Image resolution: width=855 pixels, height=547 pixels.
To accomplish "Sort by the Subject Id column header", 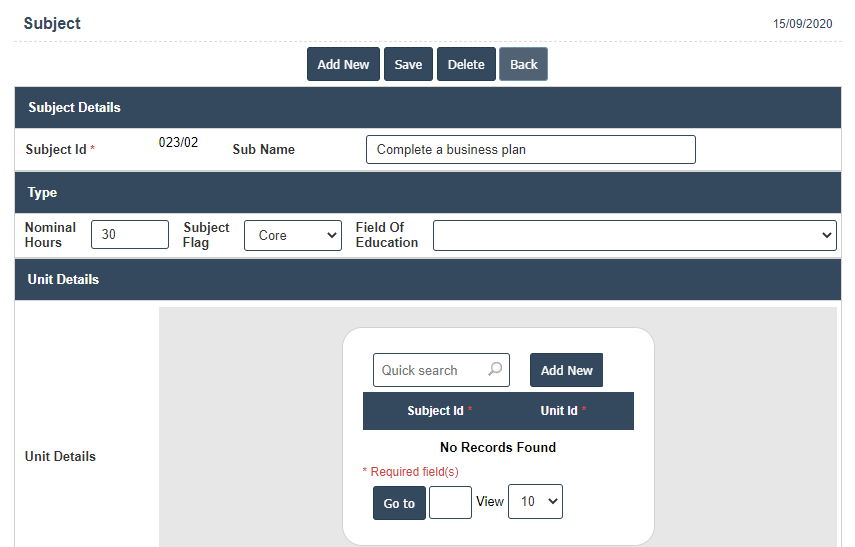I will pos(436,411).
